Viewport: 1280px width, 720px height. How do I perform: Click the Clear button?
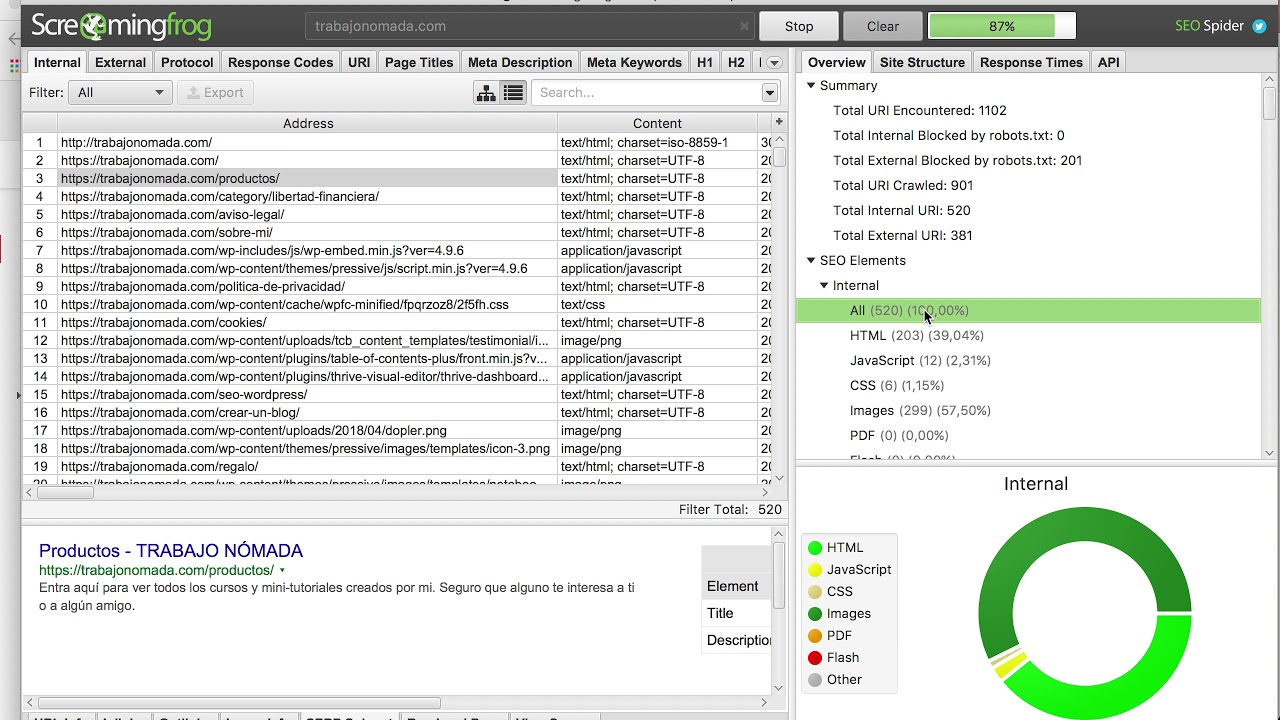tap(883, 26)
